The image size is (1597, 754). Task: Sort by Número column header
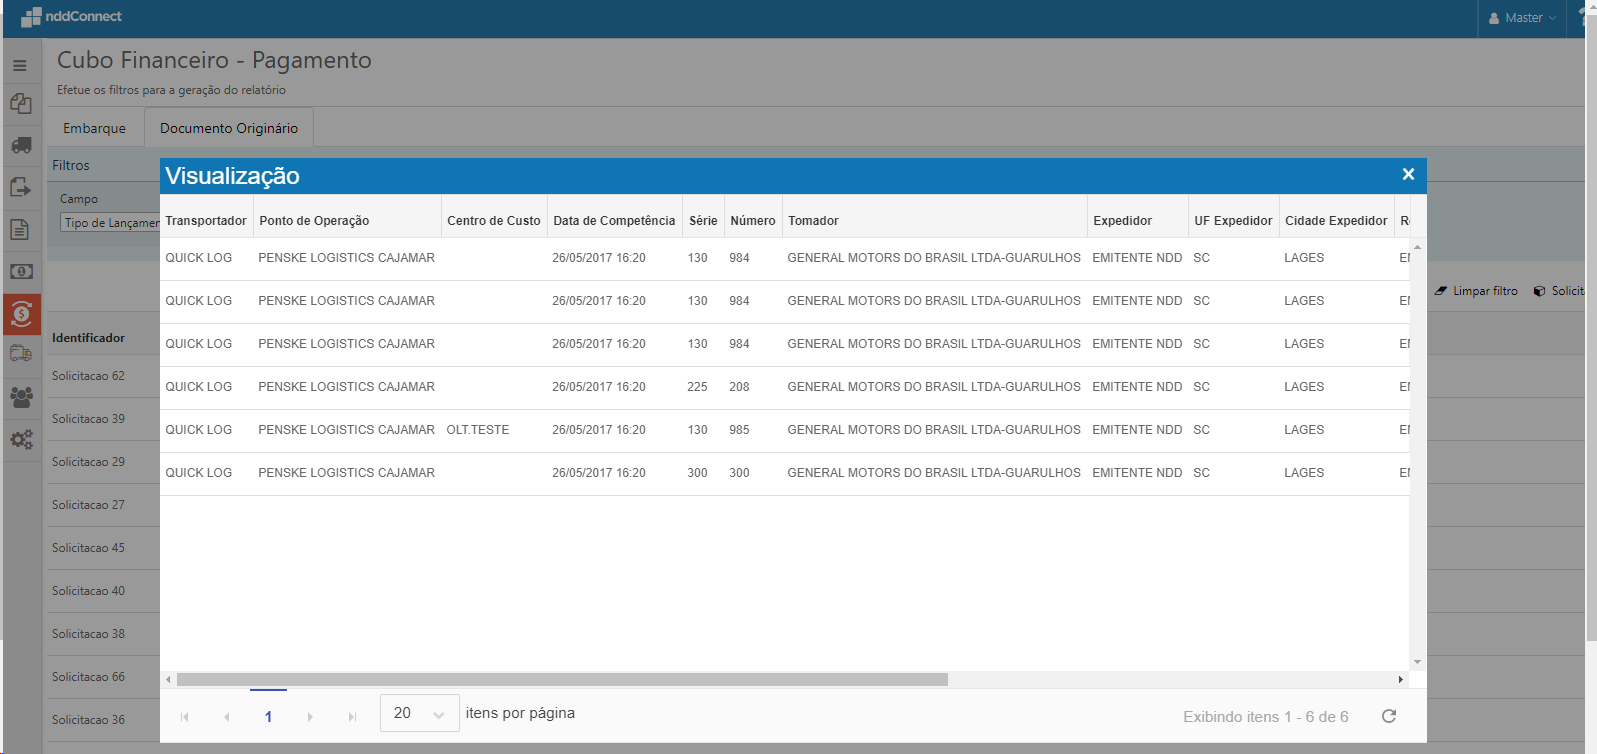pos(753,221)
